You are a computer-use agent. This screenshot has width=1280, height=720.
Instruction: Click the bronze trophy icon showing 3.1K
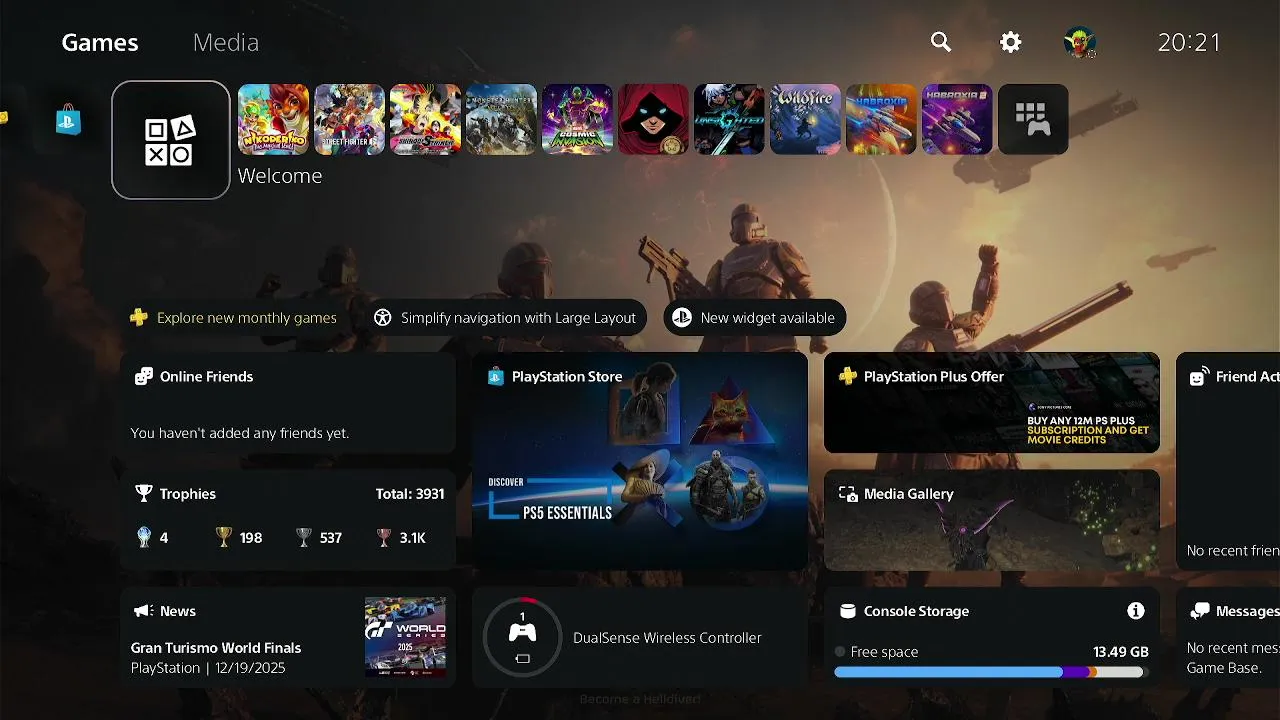[384, 538]
